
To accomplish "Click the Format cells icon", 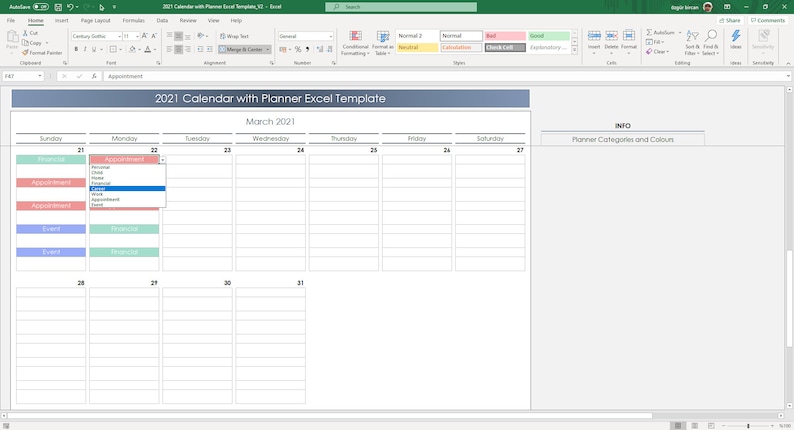I will point(629,36).
